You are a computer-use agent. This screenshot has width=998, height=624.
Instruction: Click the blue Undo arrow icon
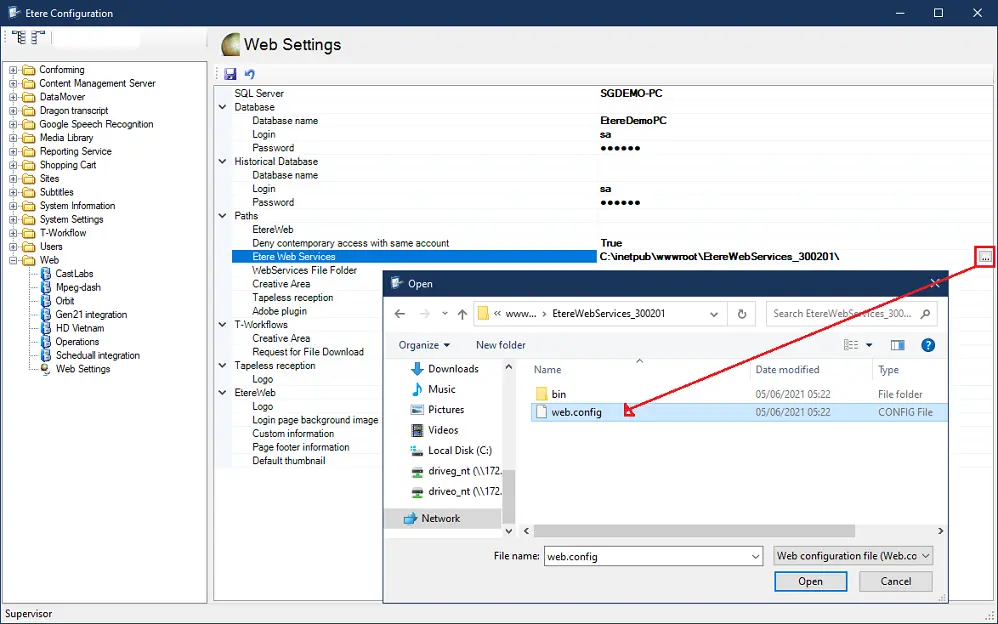[250, 74]
